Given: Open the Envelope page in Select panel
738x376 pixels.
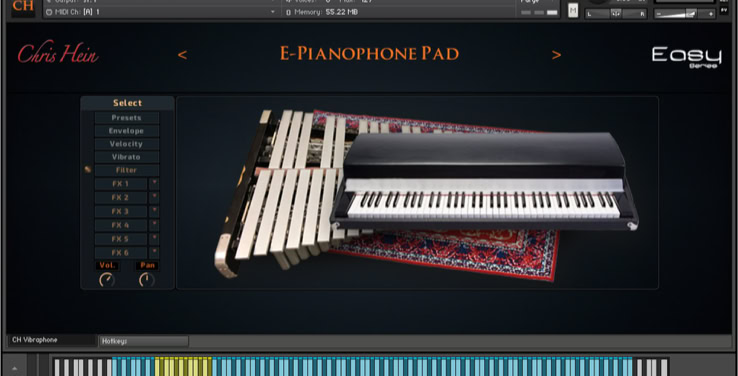Looking at the screenshot, I should [x=127, y=131].
